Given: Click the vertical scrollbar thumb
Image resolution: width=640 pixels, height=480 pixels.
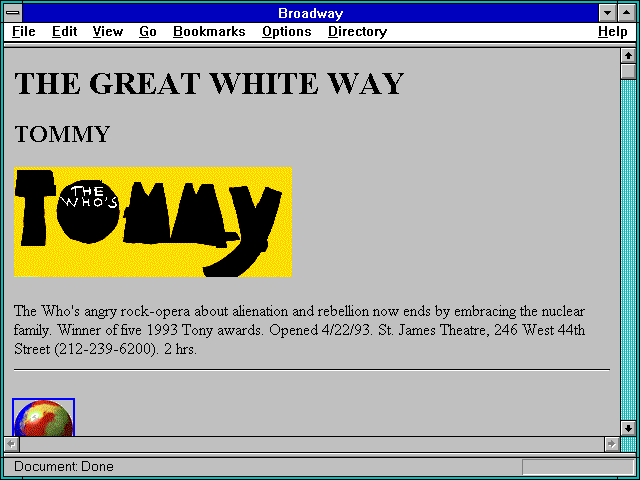Looking at the screenshot, I should click(x=628, y=71).
